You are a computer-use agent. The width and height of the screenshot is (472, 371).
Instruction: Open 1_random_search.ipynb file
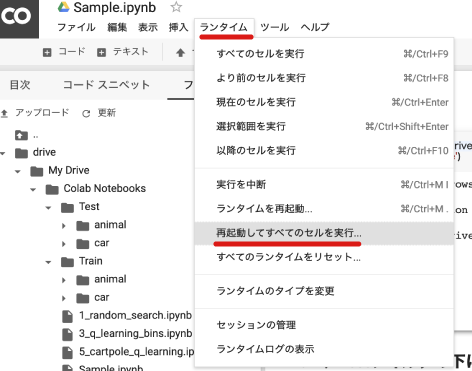click(x=135, y=315)
